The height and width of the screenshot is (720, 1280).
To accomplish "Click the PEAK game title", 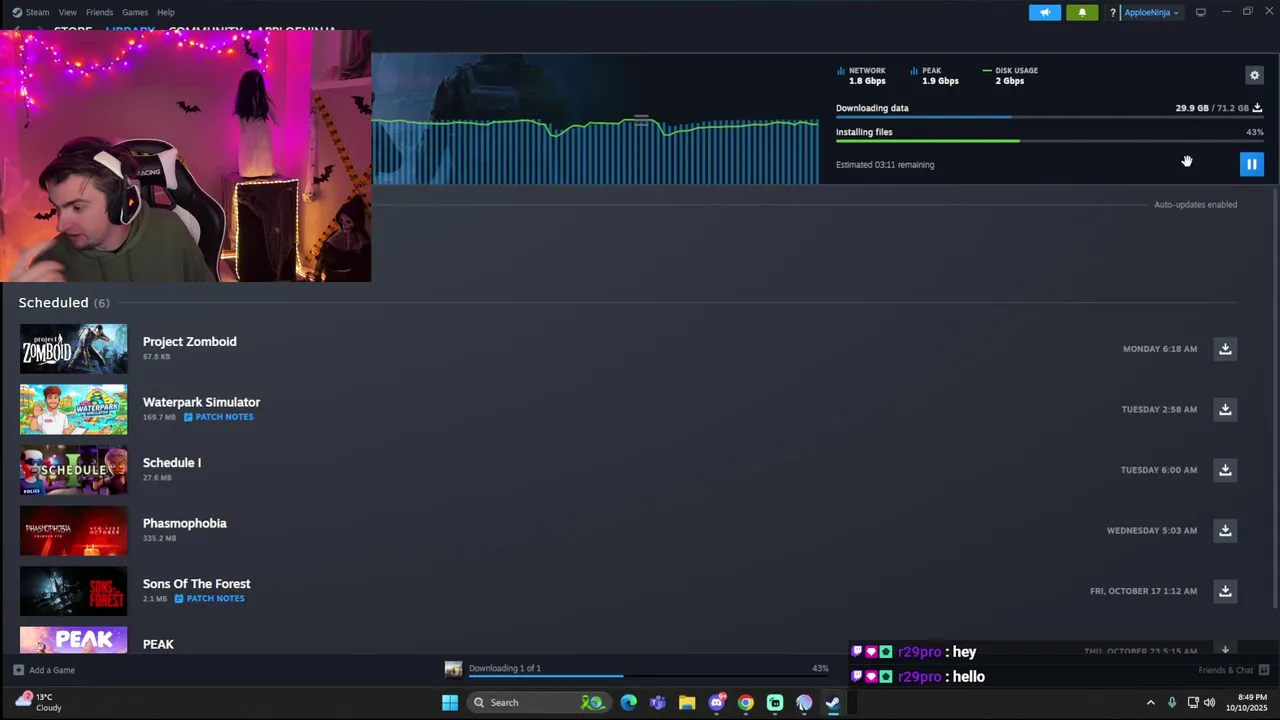I will click(x=158, y=645).
